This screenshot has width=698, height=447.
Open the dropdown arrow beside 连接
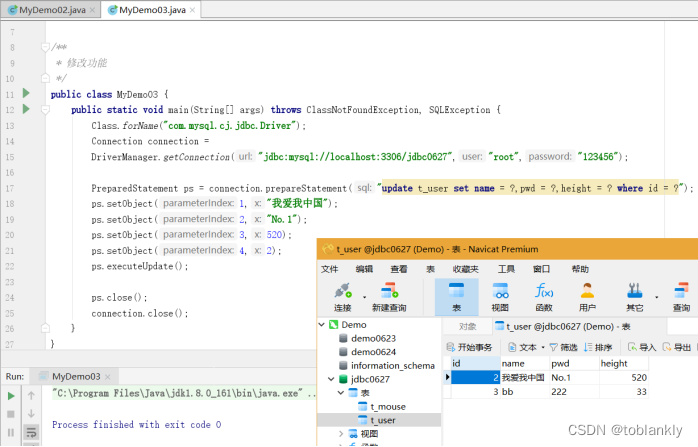365,297
